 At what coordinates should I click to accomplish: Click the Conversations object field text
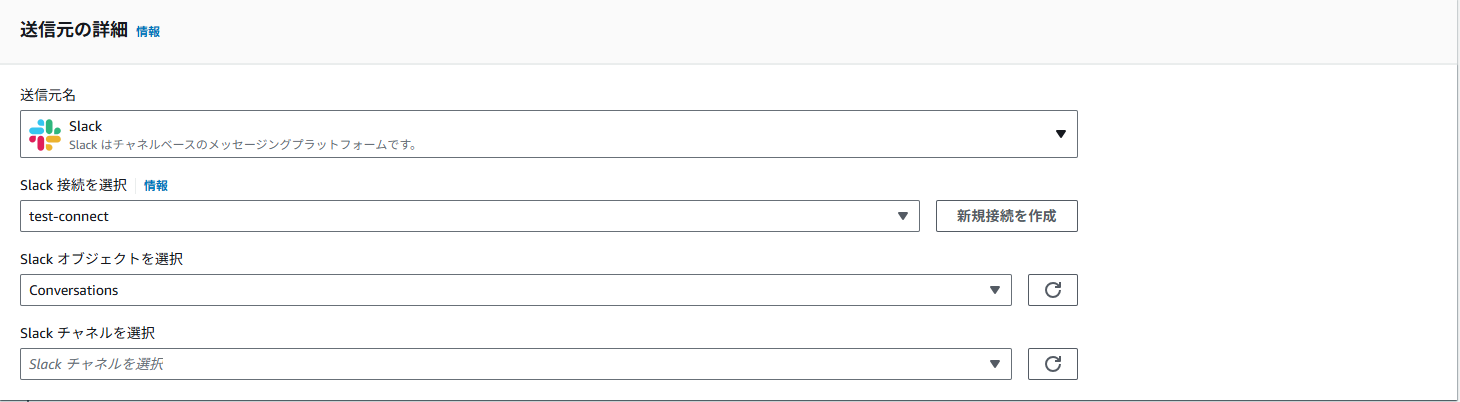74,290
